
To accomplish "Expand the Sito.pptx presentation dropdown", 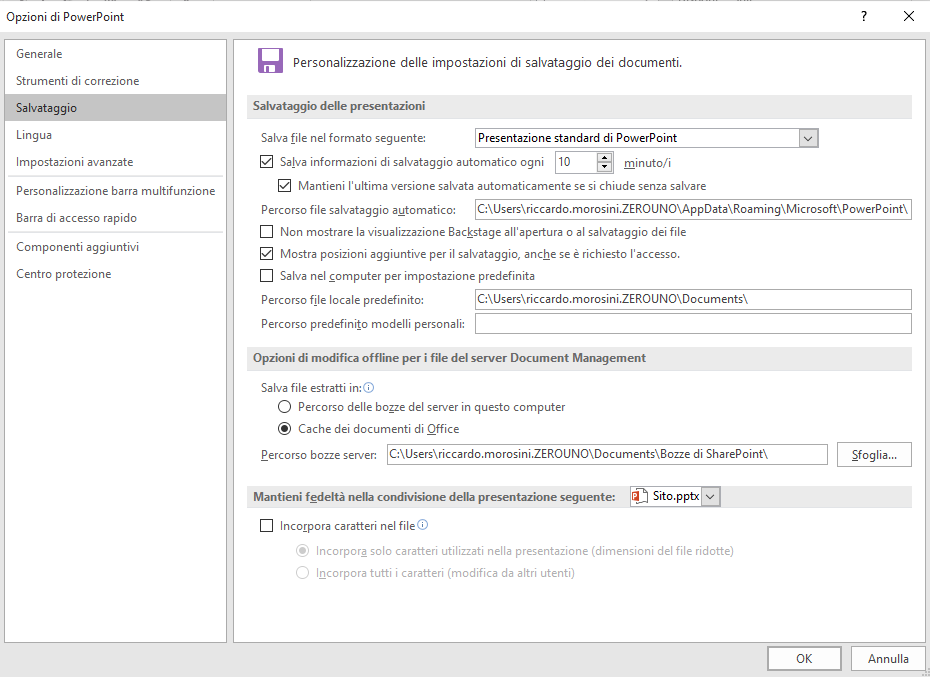I will 711,497.
